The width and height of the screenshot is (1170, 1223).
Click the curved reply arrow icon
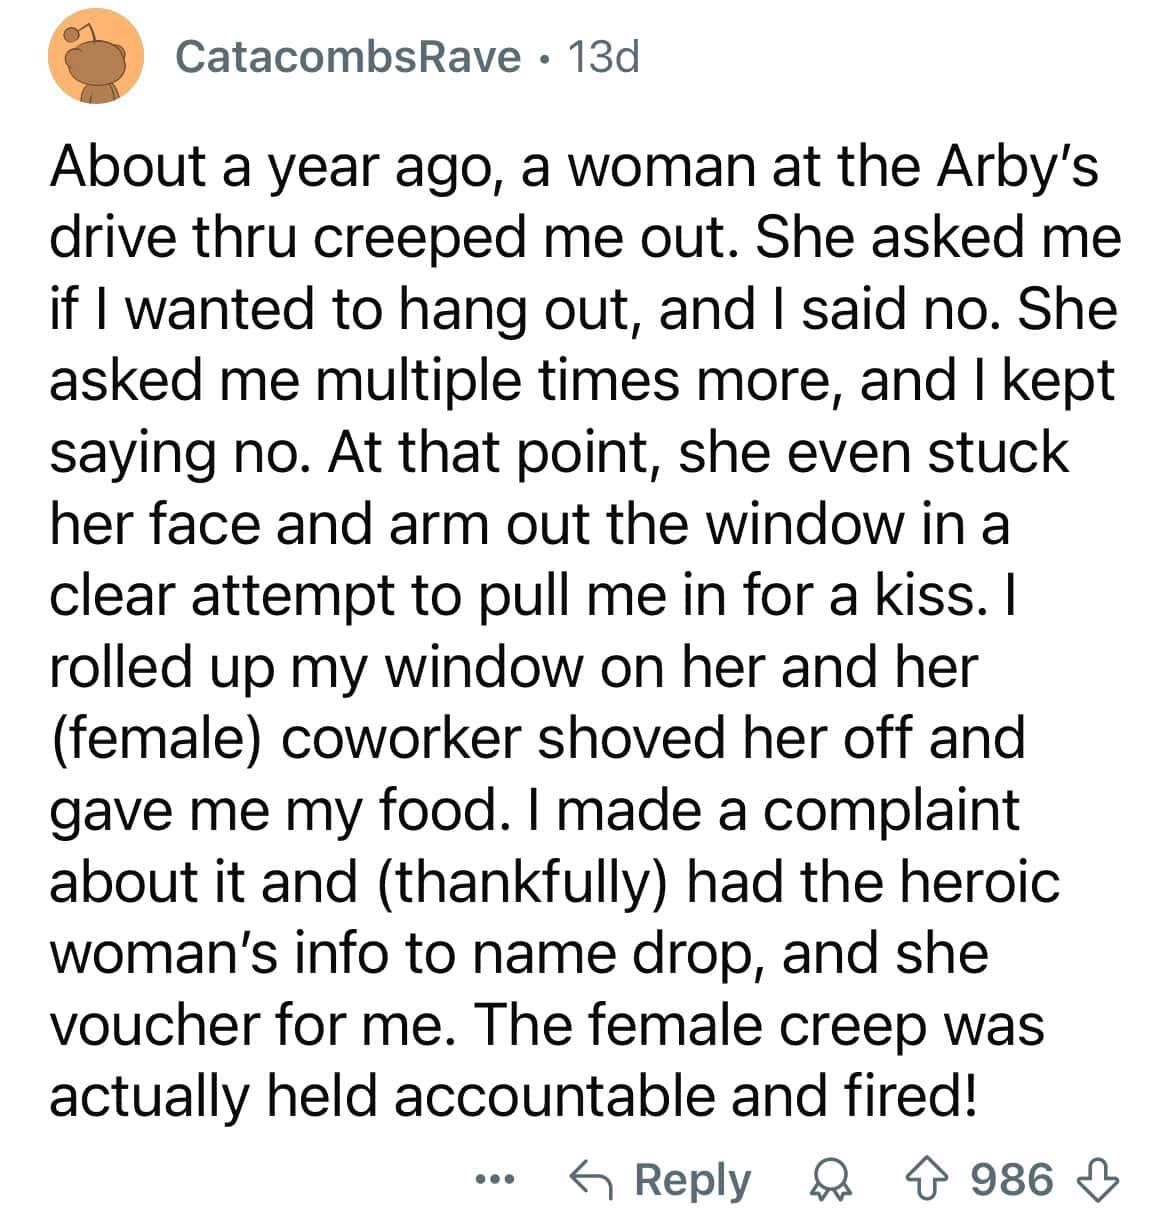[590, 1180]
